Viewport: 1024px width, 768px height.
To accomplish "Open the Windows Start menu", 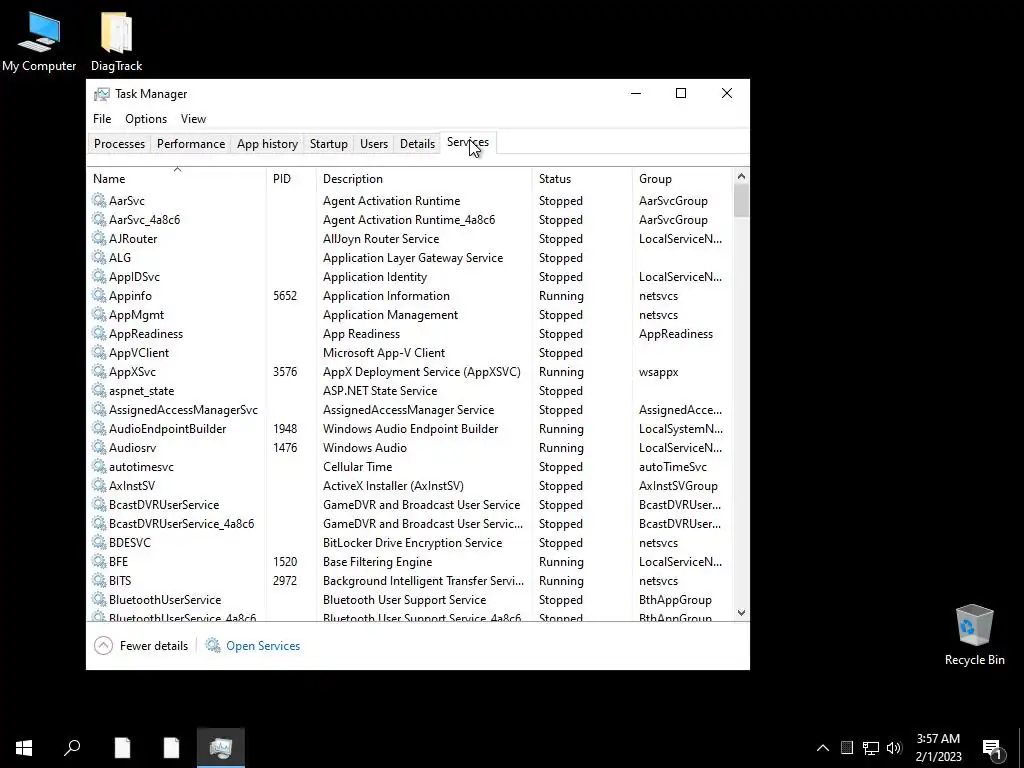I will tap(24, 747).
